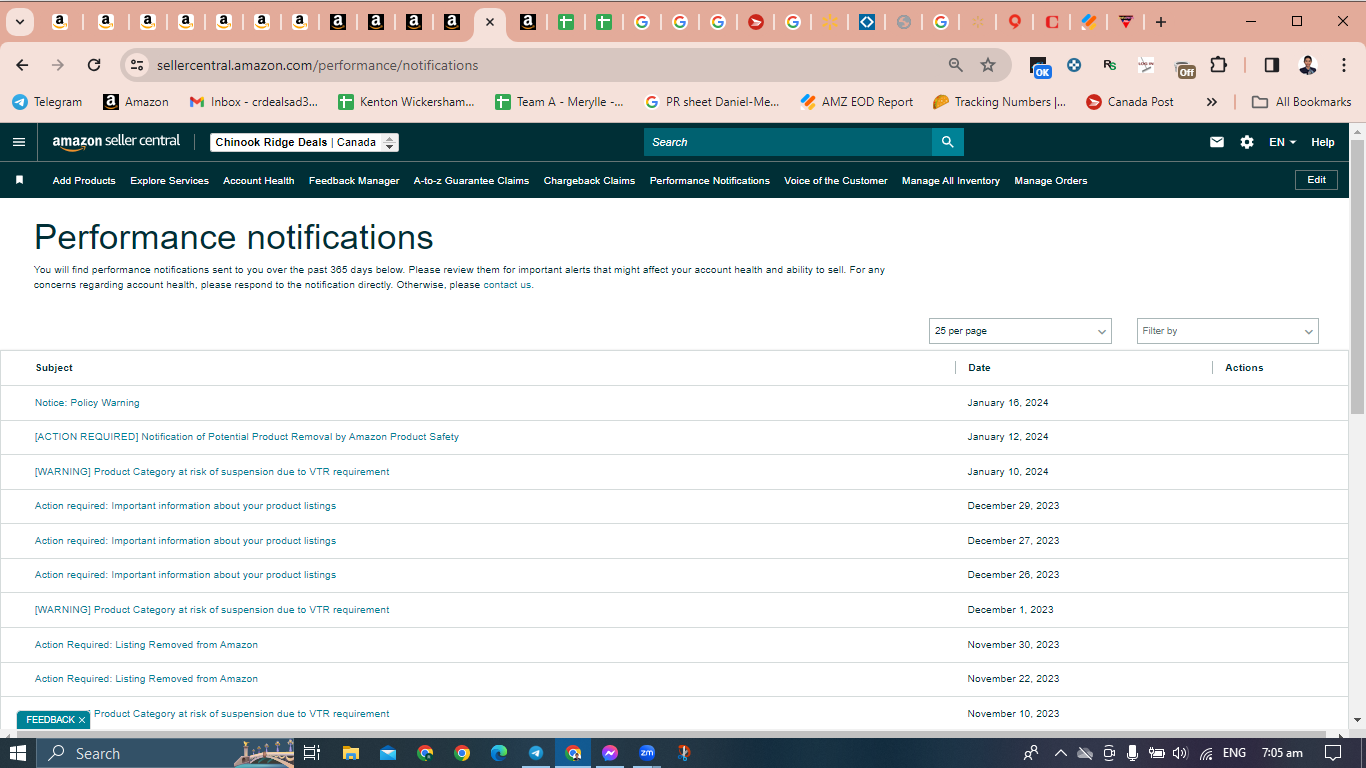This screenshot has height=768, width=1366.
Task: Click the taskbar volume speaker icon
Action: pos(1180,753)
